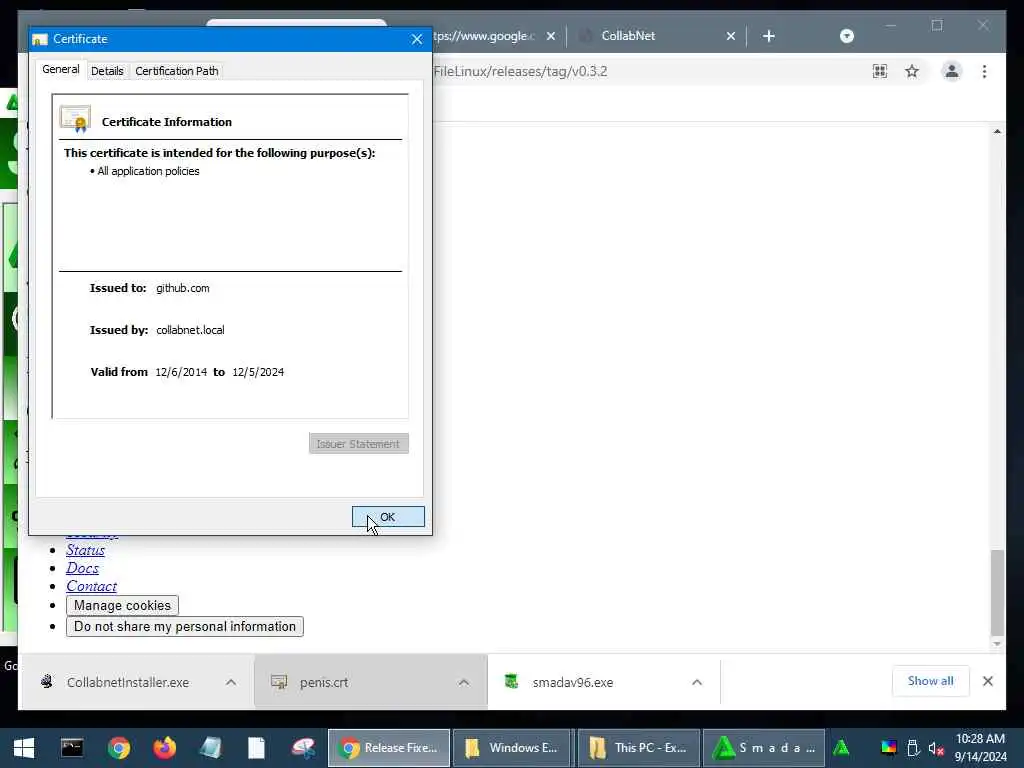This screenshot has width=1024, height=768.
Task: Expand options for penis.crt download
Action: (464, 682)
